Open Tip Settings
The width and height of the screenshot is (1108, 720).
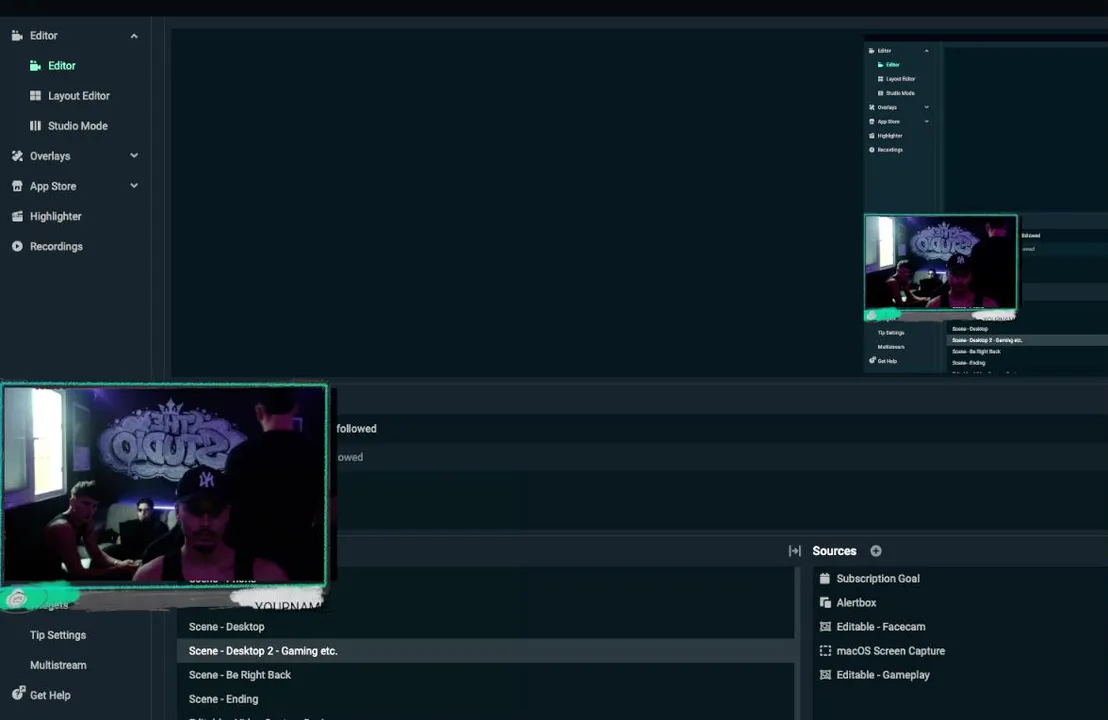[58, 635]
